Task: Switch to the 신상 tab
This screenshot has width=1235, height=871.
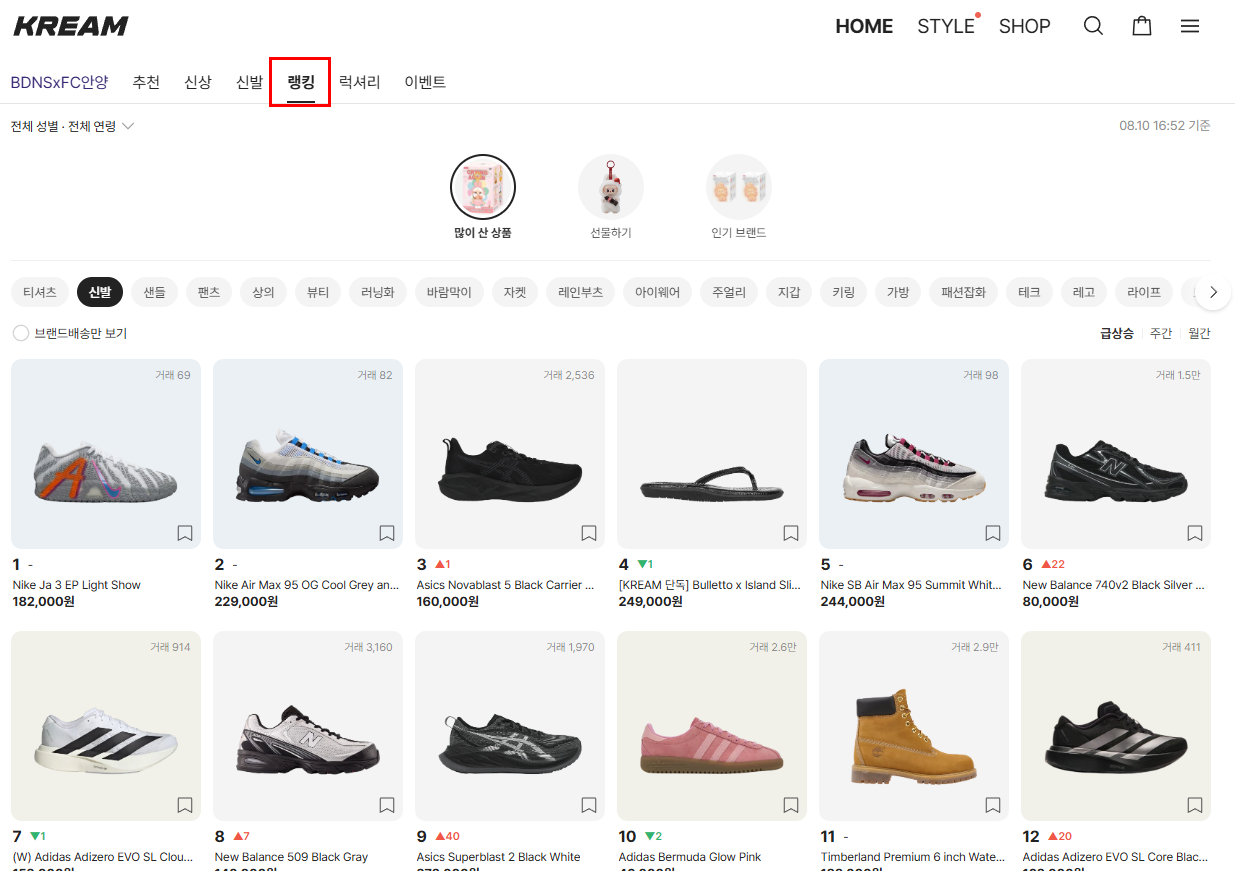Action: coord(198,82)
